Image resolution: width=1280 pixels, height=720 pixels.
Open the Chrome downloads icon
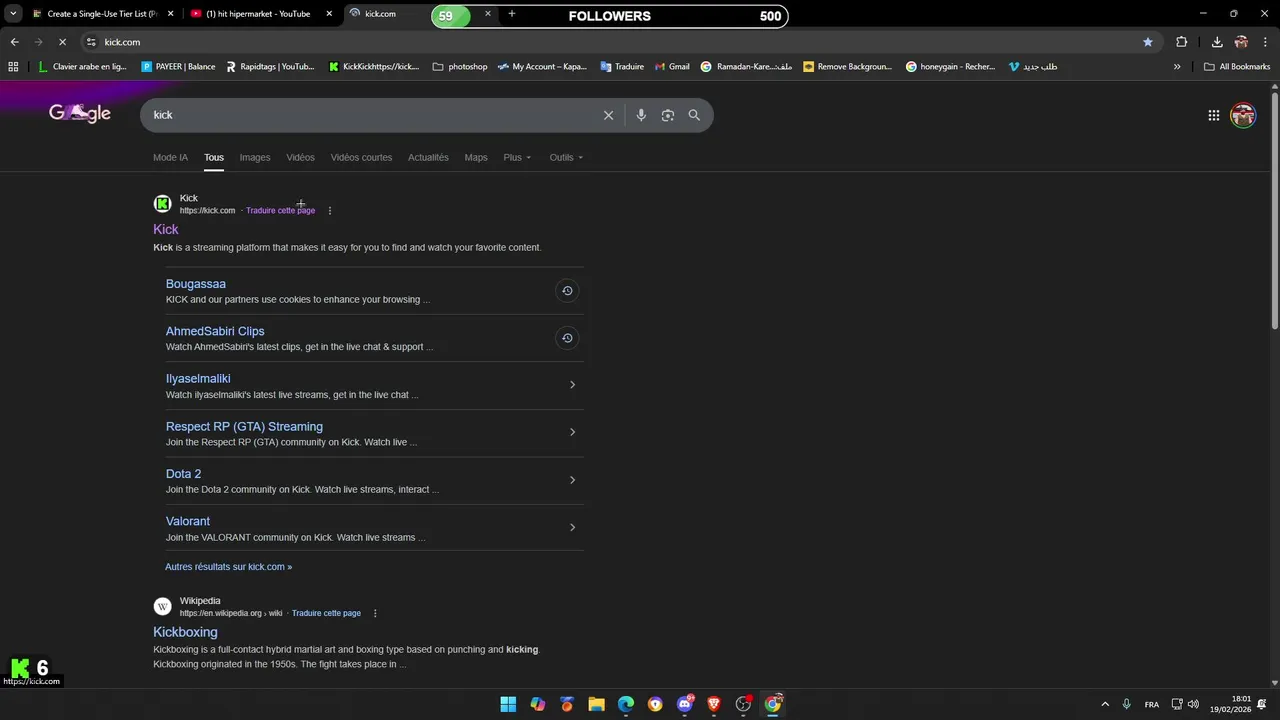(x=1217, y=42)
